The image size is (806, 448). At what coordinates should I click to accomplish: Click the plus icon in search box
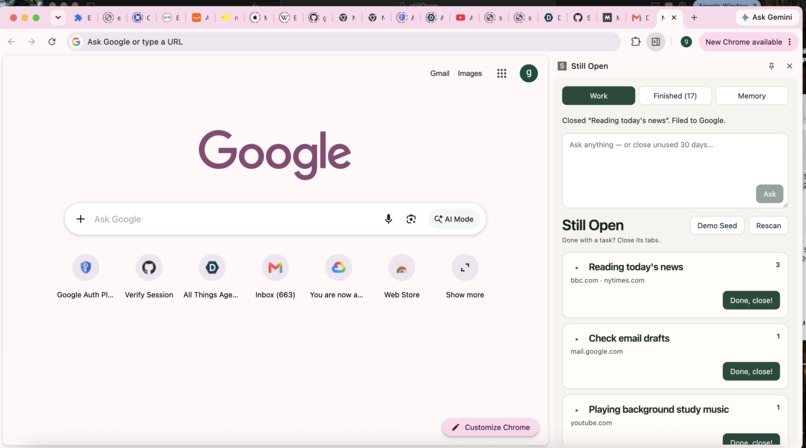click(81, 219)
